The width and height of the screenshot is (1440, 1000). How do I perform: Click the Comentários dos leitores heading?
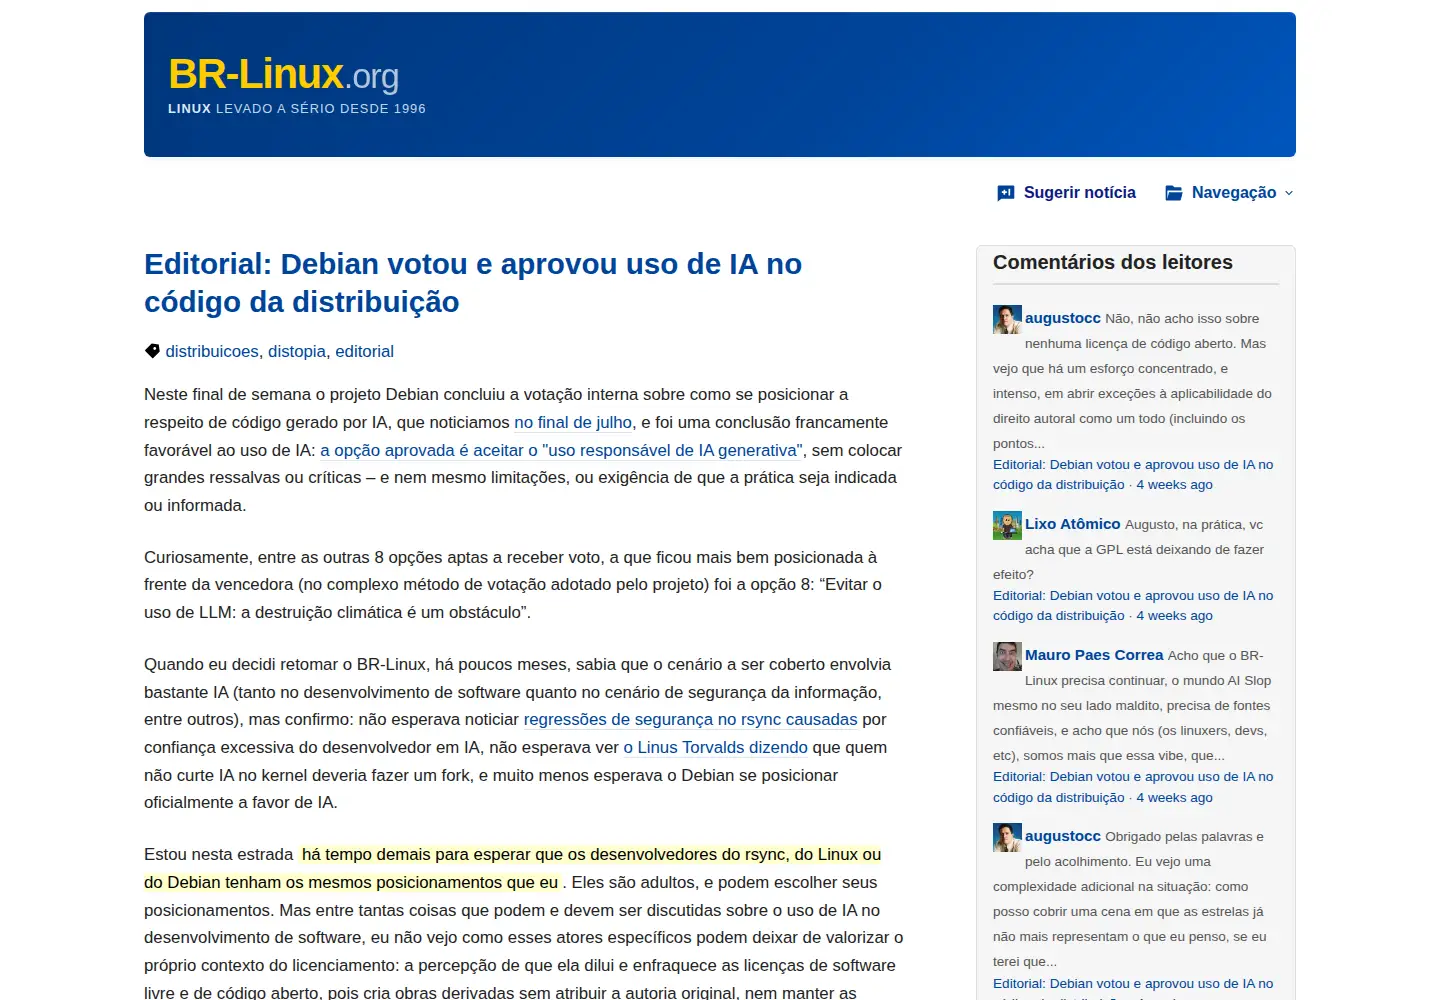click(1113, 262)
